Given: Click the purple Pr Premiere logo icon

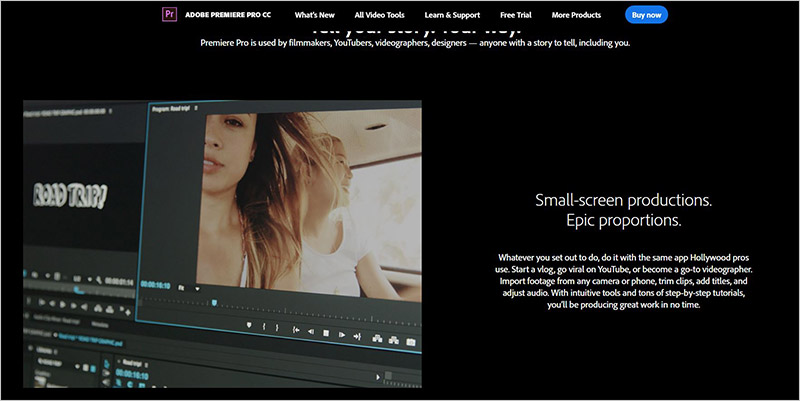Looking at the screenshot, I should 169,14.
